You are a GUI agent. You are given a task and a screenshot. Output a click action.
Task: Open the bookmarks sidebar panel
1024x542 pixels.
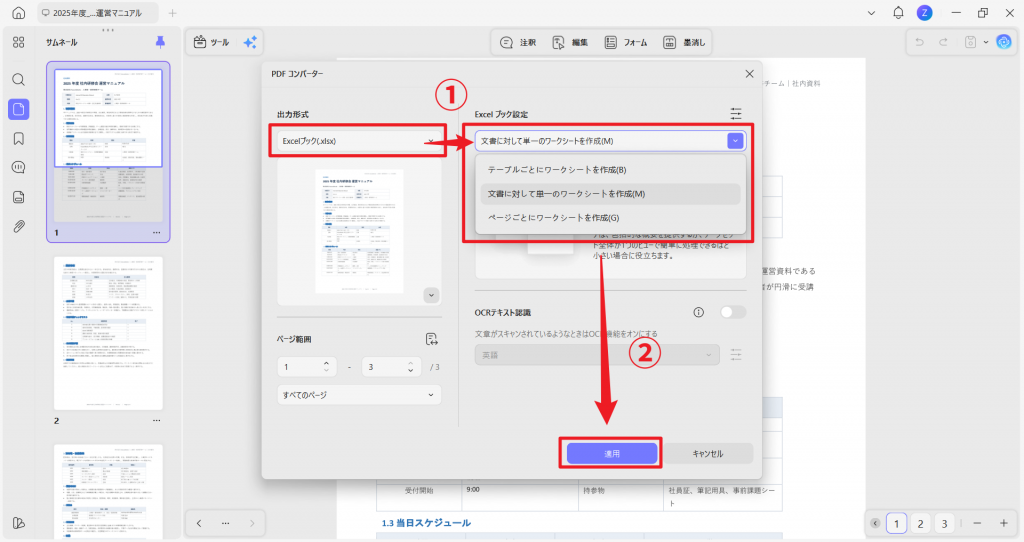coord(18,138)
